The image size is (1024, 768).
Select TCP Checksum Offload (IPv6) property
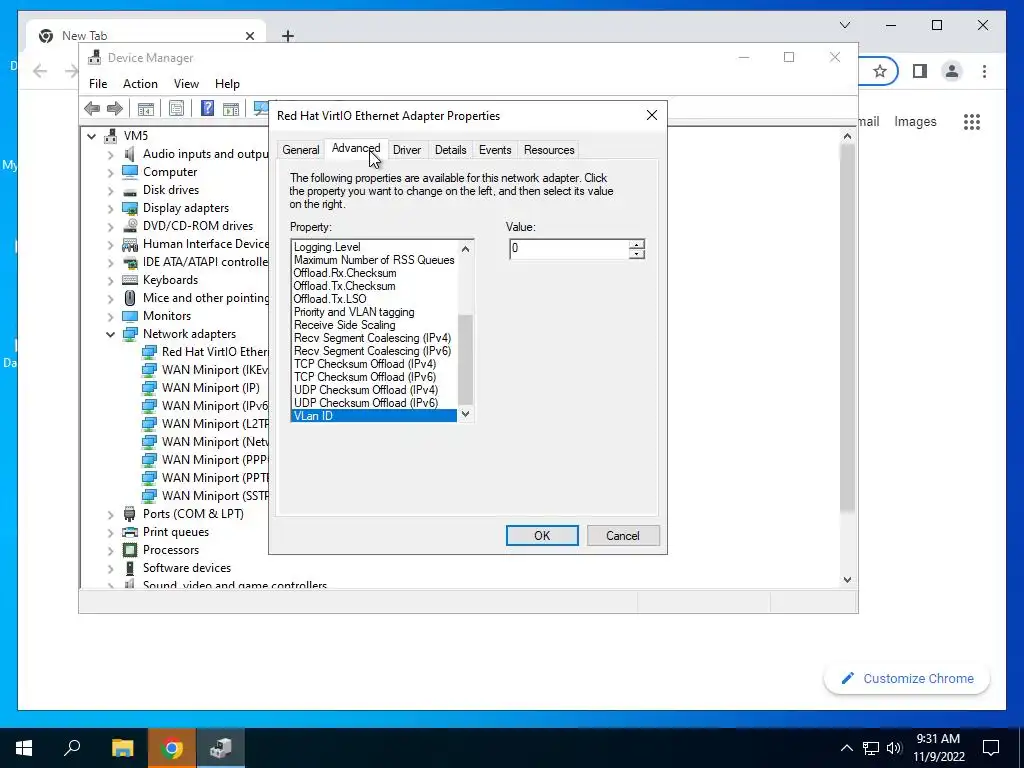coord(374,377)
